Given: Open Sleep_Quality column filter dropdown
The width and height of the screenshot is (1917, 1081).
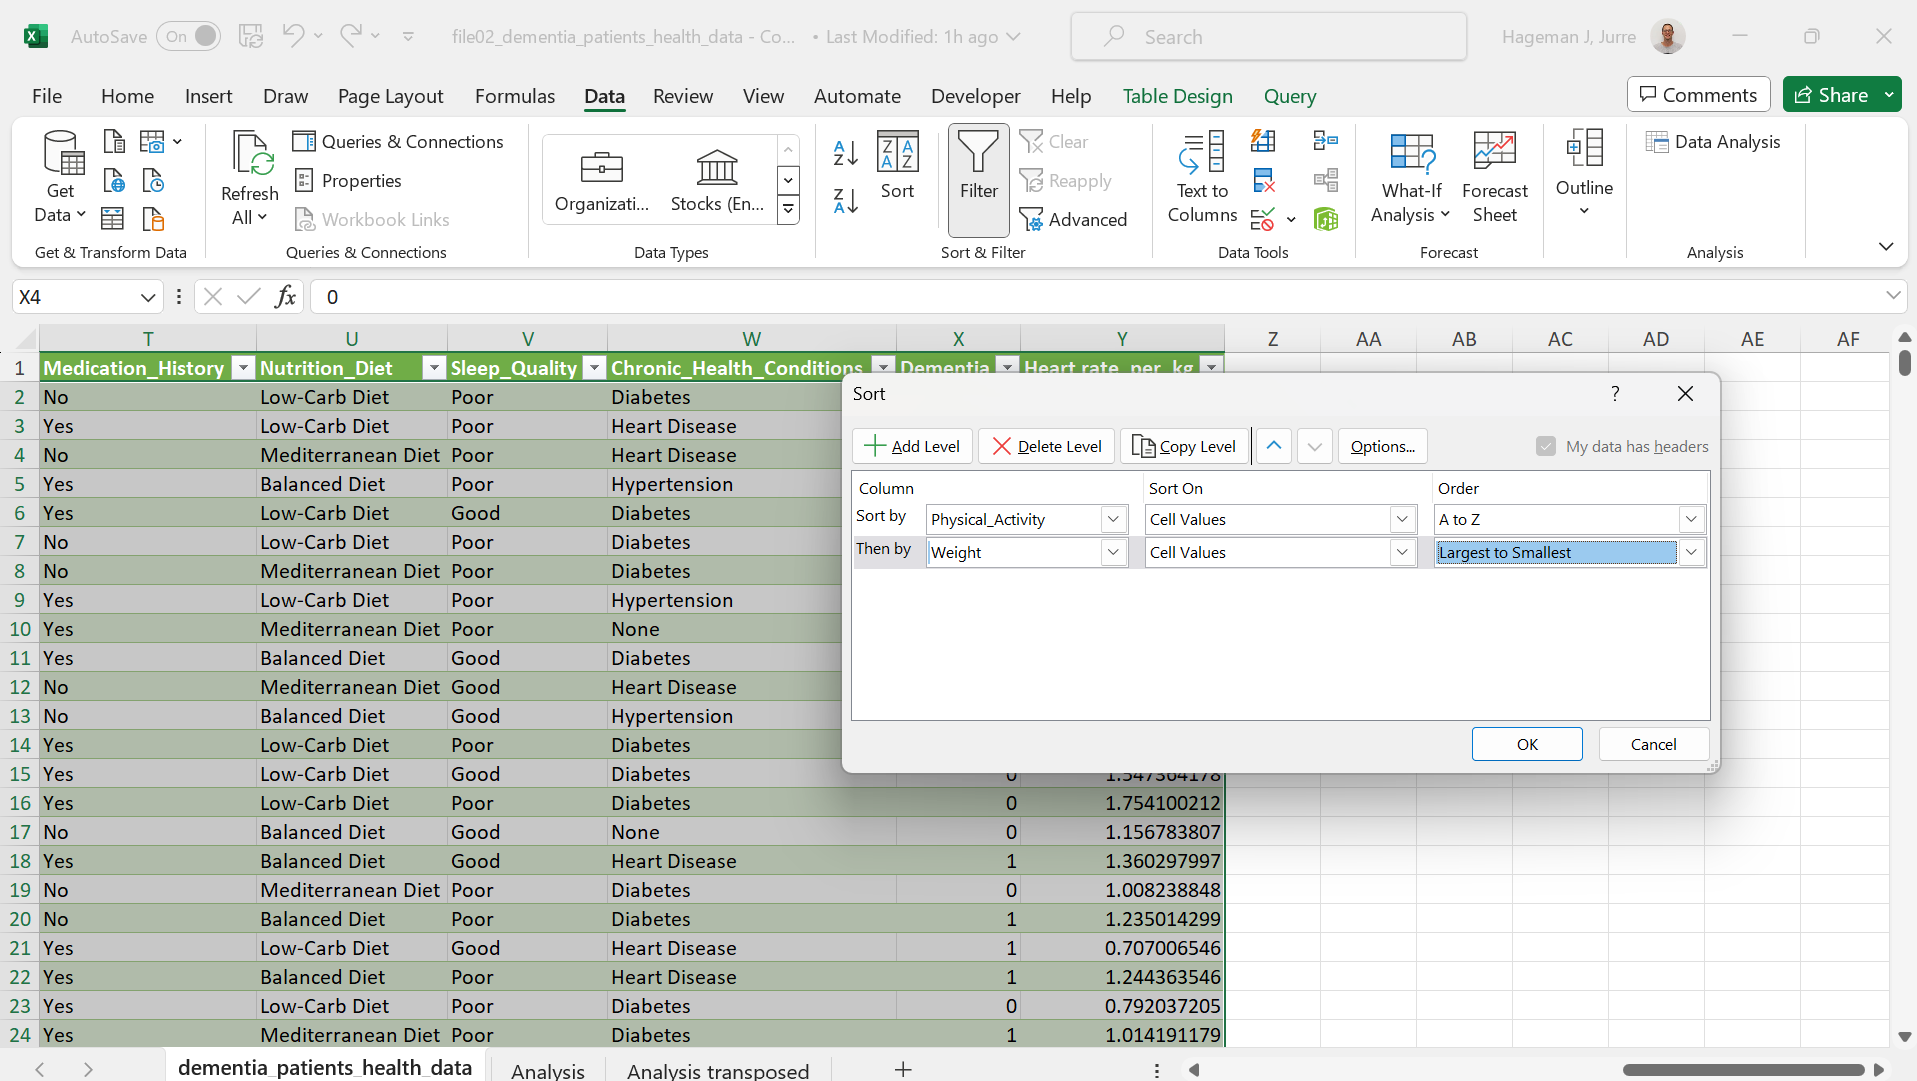Looking at the screenshot, I should [594, 368].
